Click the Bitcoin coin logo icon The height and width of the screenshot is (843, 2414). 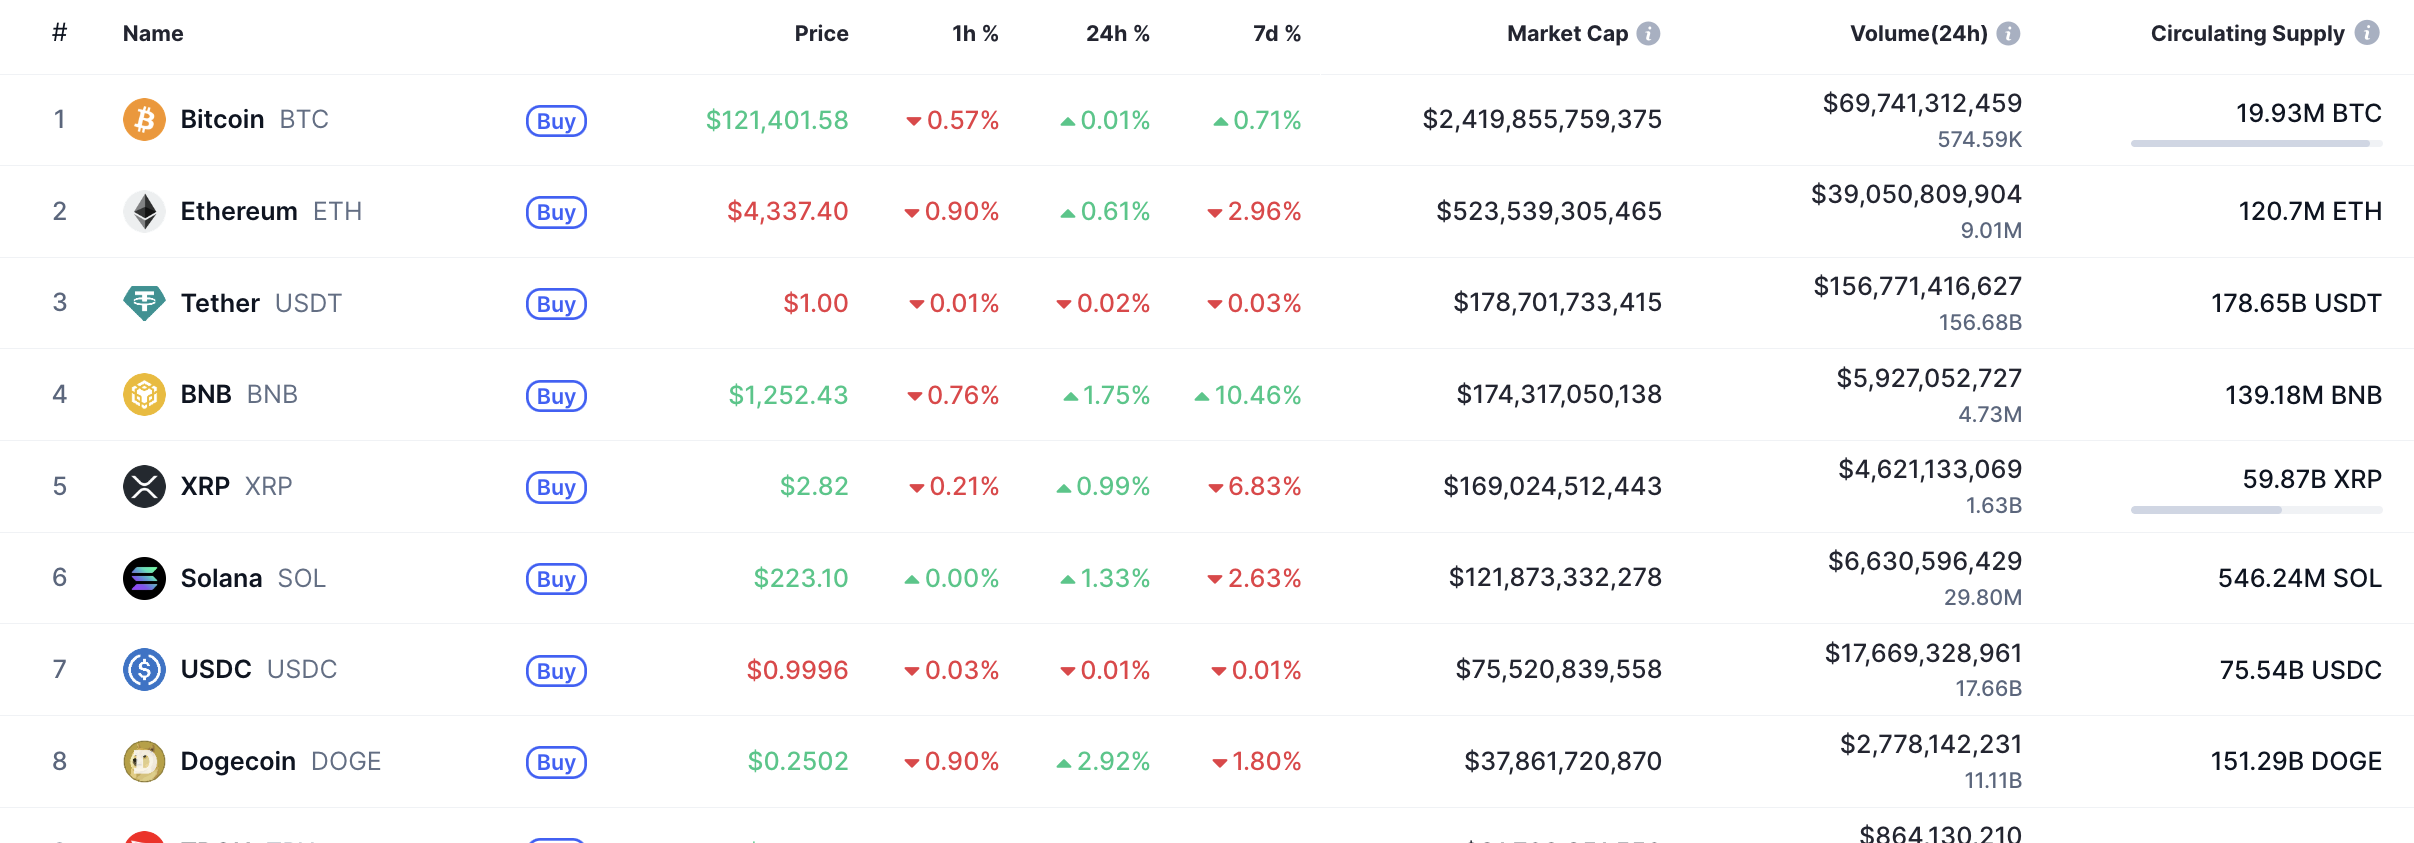point(144,120)
